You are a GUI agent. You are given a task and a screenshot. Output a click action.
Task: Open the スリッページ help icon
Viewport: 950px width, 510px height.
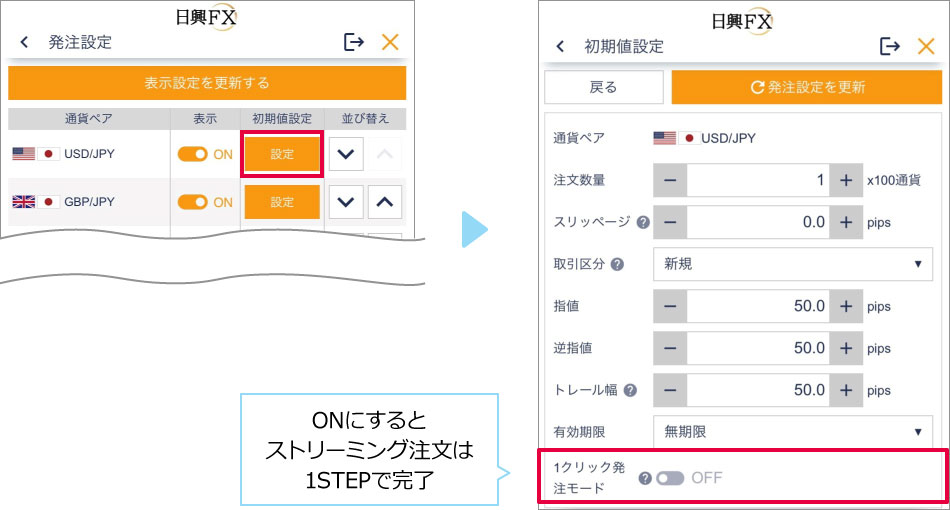coord(643,222)
